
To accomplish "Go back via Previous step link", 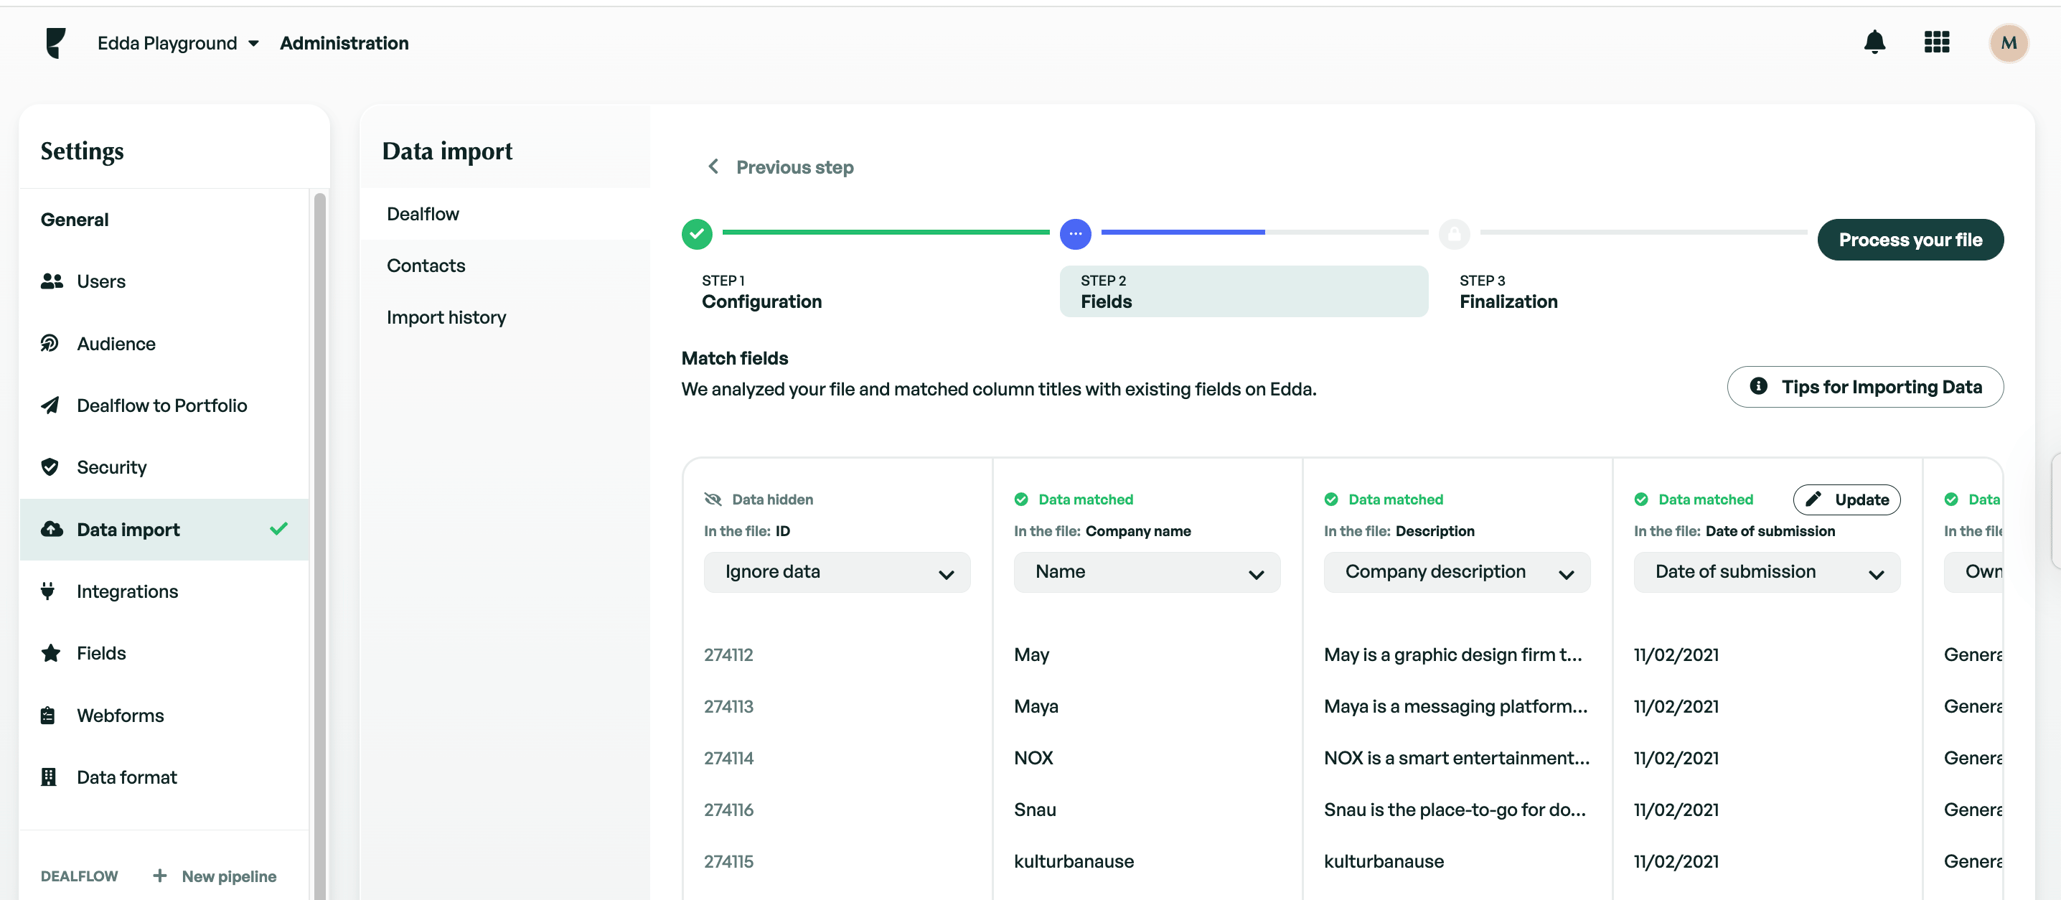I will coord(780,167).
